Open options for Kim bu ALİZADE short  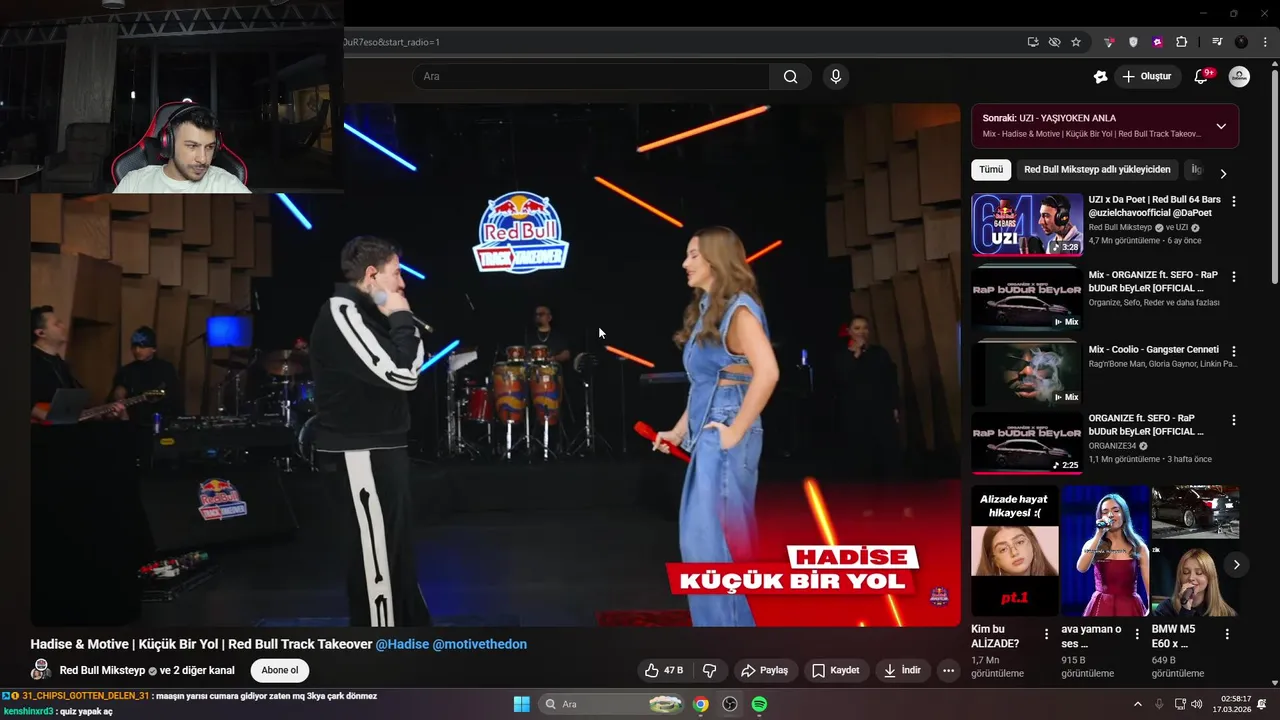coord(1046,634)
